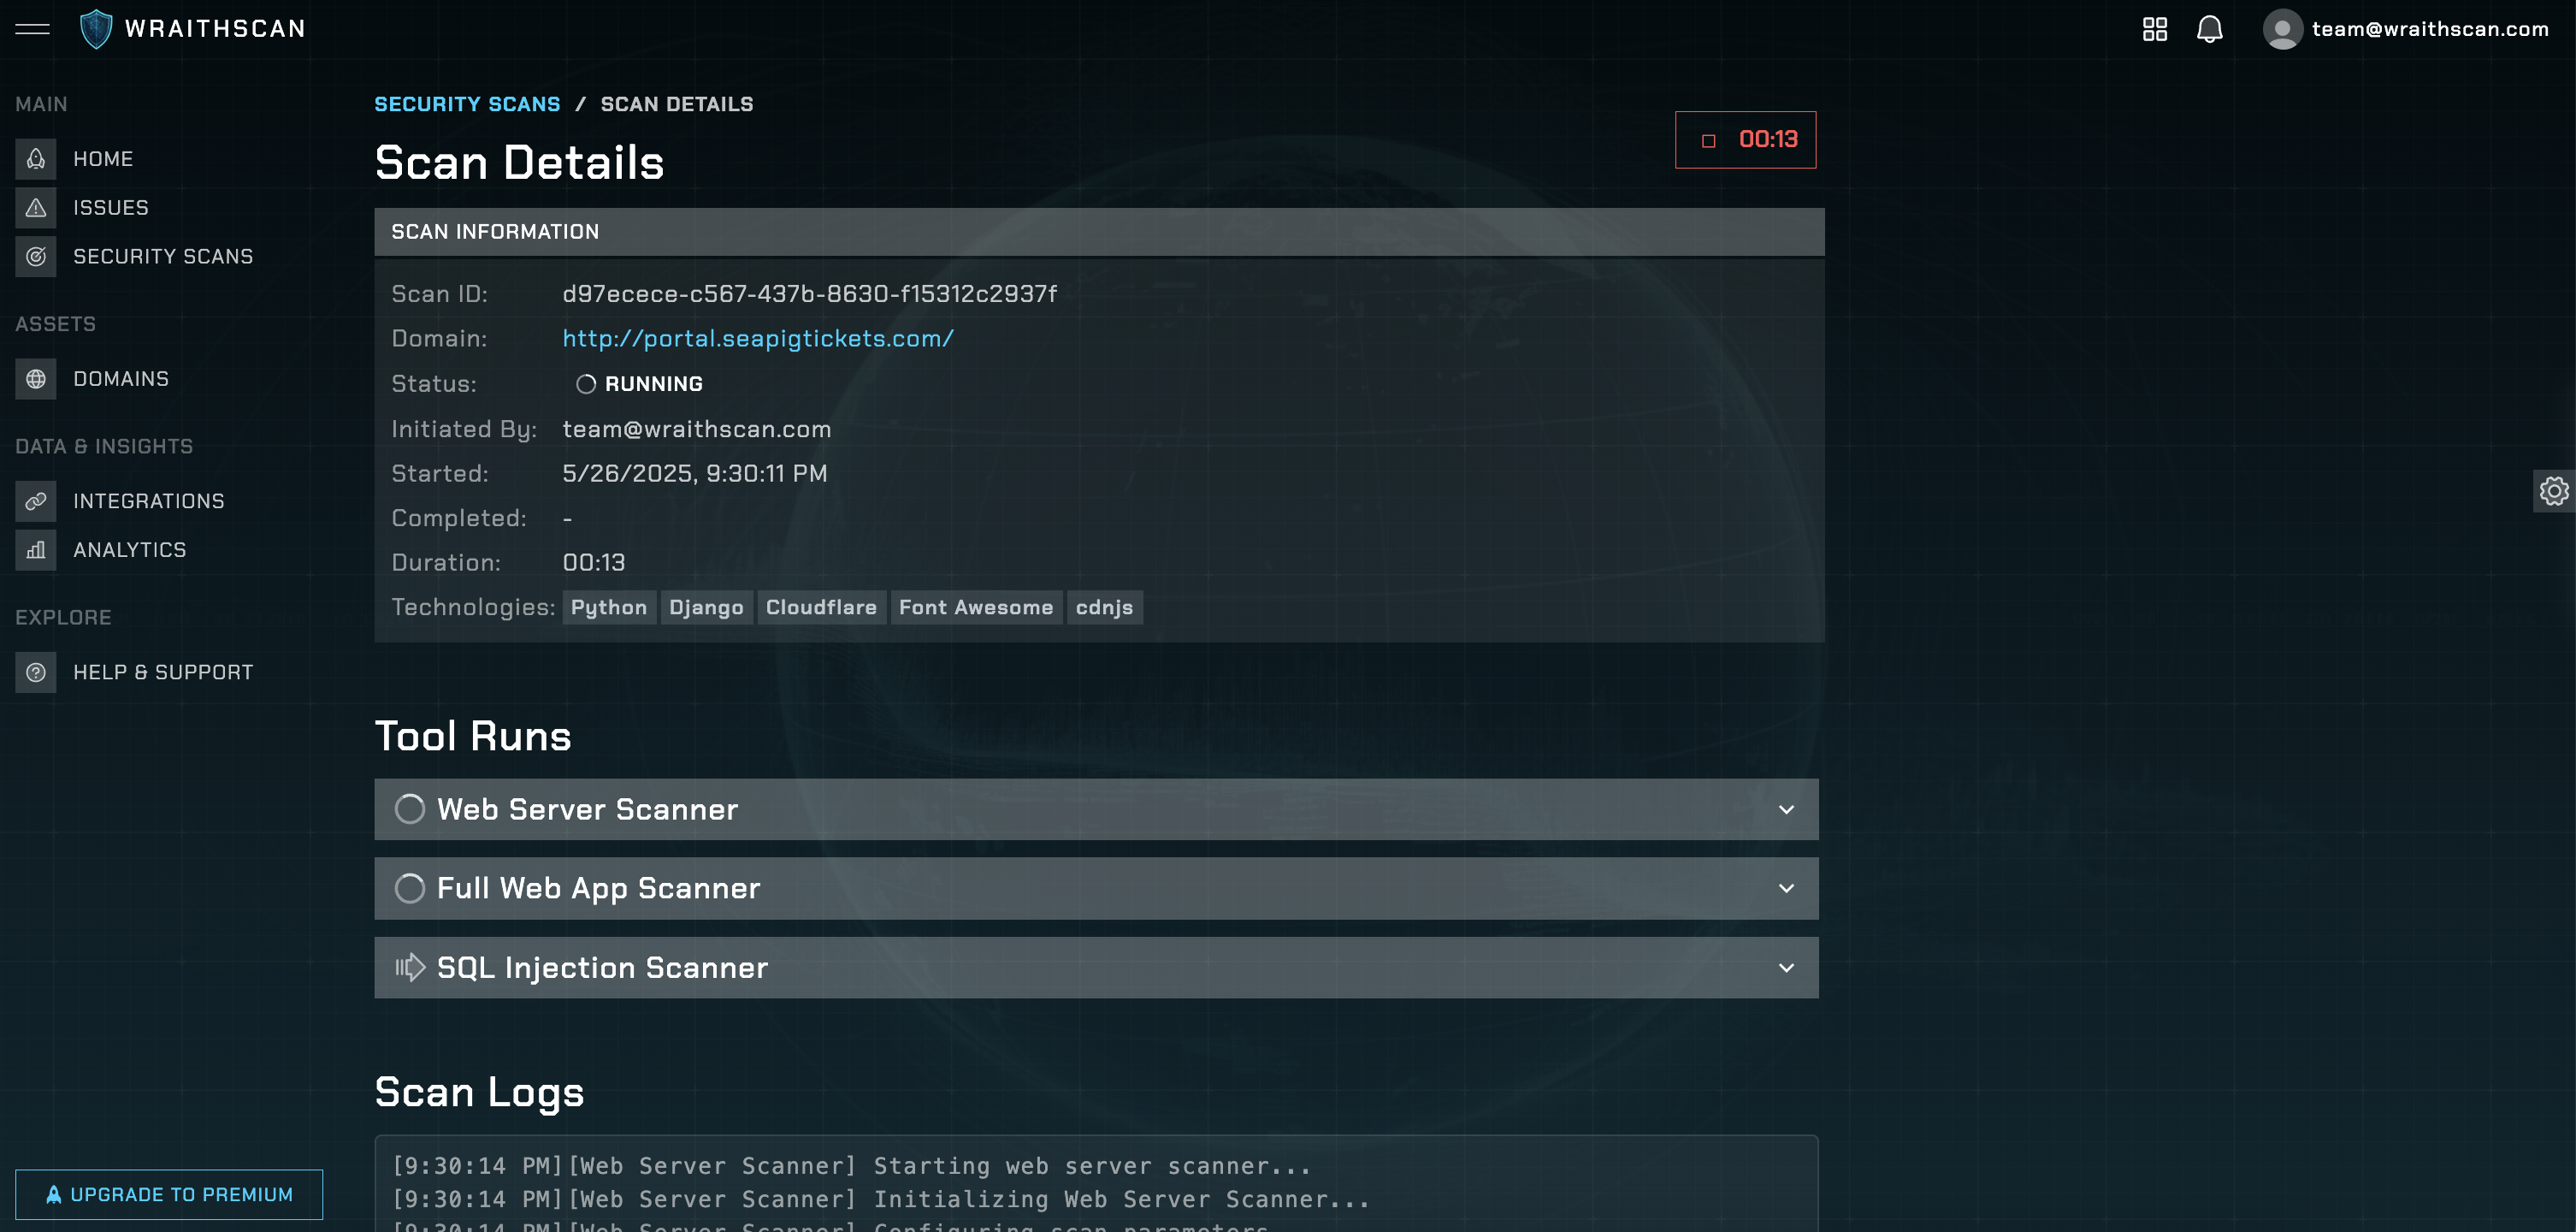The height and width of the screenshot is (1232, 2576).
Task: Click the Help & Support question mark icon
Action: point(35,672)
